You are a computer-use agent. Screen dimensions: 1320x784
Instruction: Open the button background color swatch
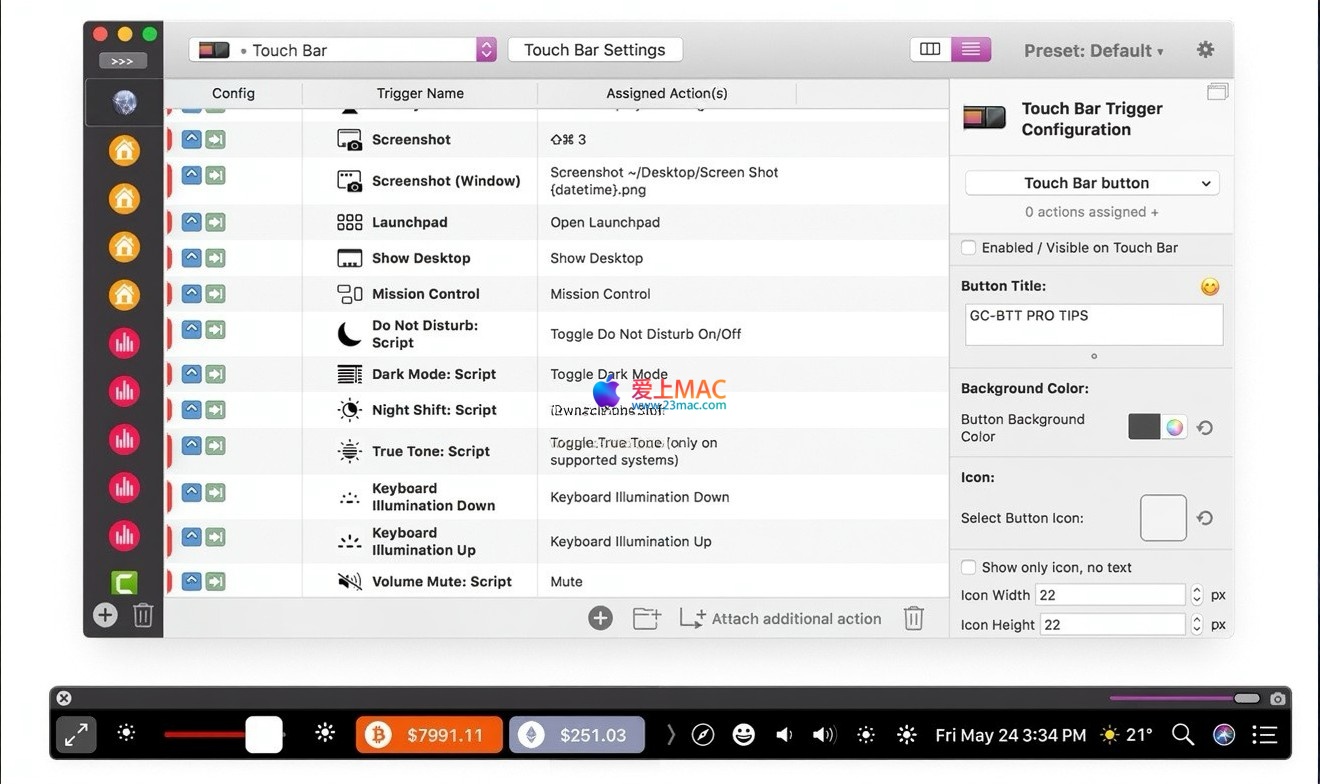point(1145,427)
